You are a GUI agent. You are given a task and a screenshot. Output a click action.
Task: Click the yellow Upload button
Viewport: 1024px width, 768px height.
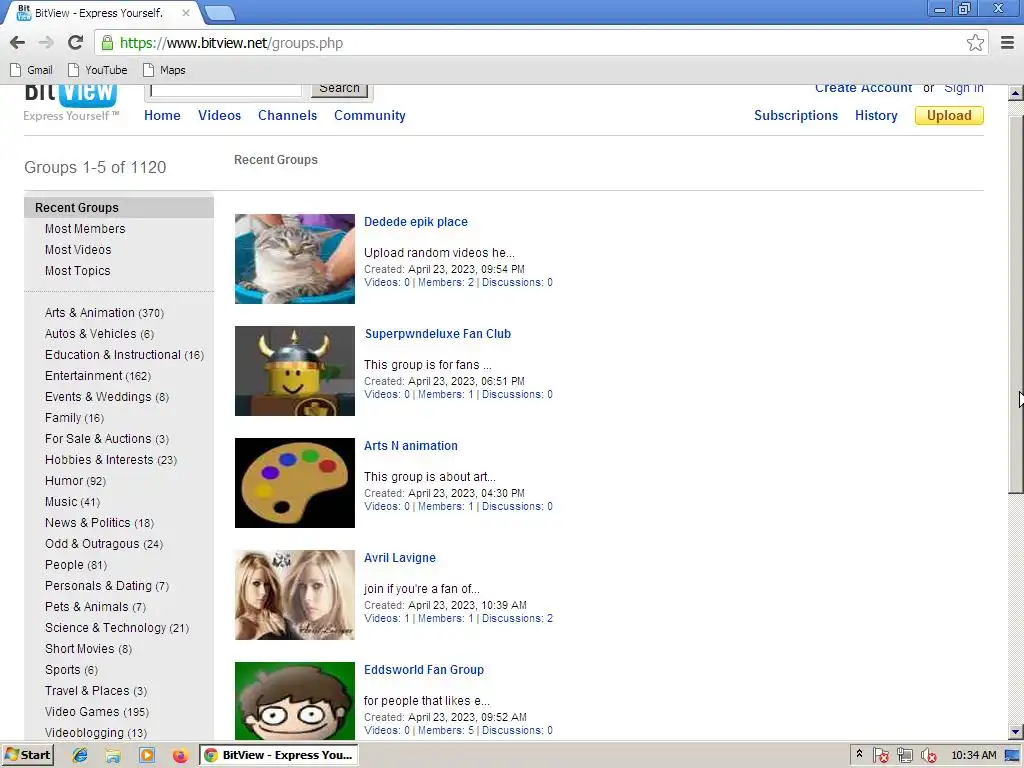click(949, 116)
